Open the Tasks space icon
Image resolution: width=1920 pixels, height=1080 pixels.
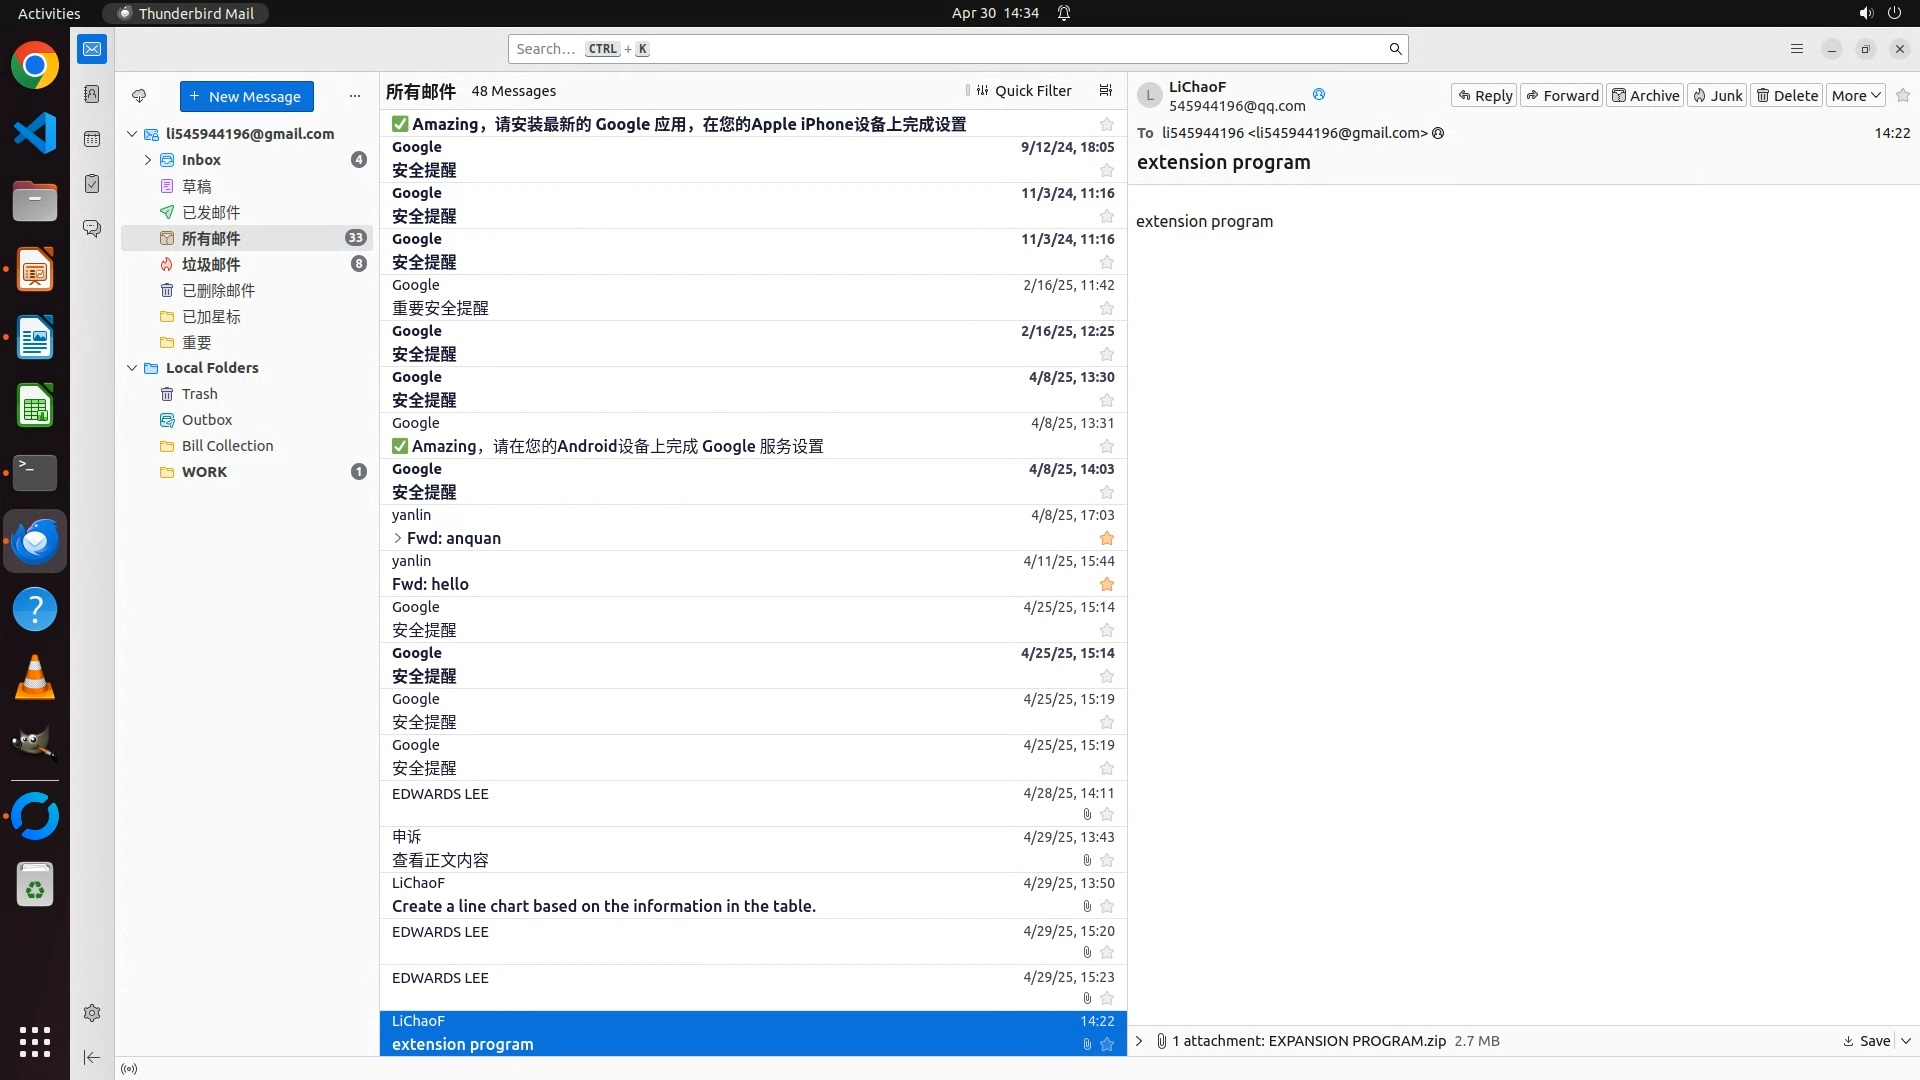coord(92,184)
